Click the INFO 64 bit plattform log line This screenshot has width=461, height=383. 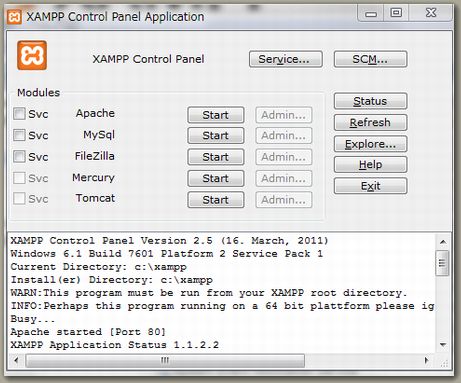222,306
